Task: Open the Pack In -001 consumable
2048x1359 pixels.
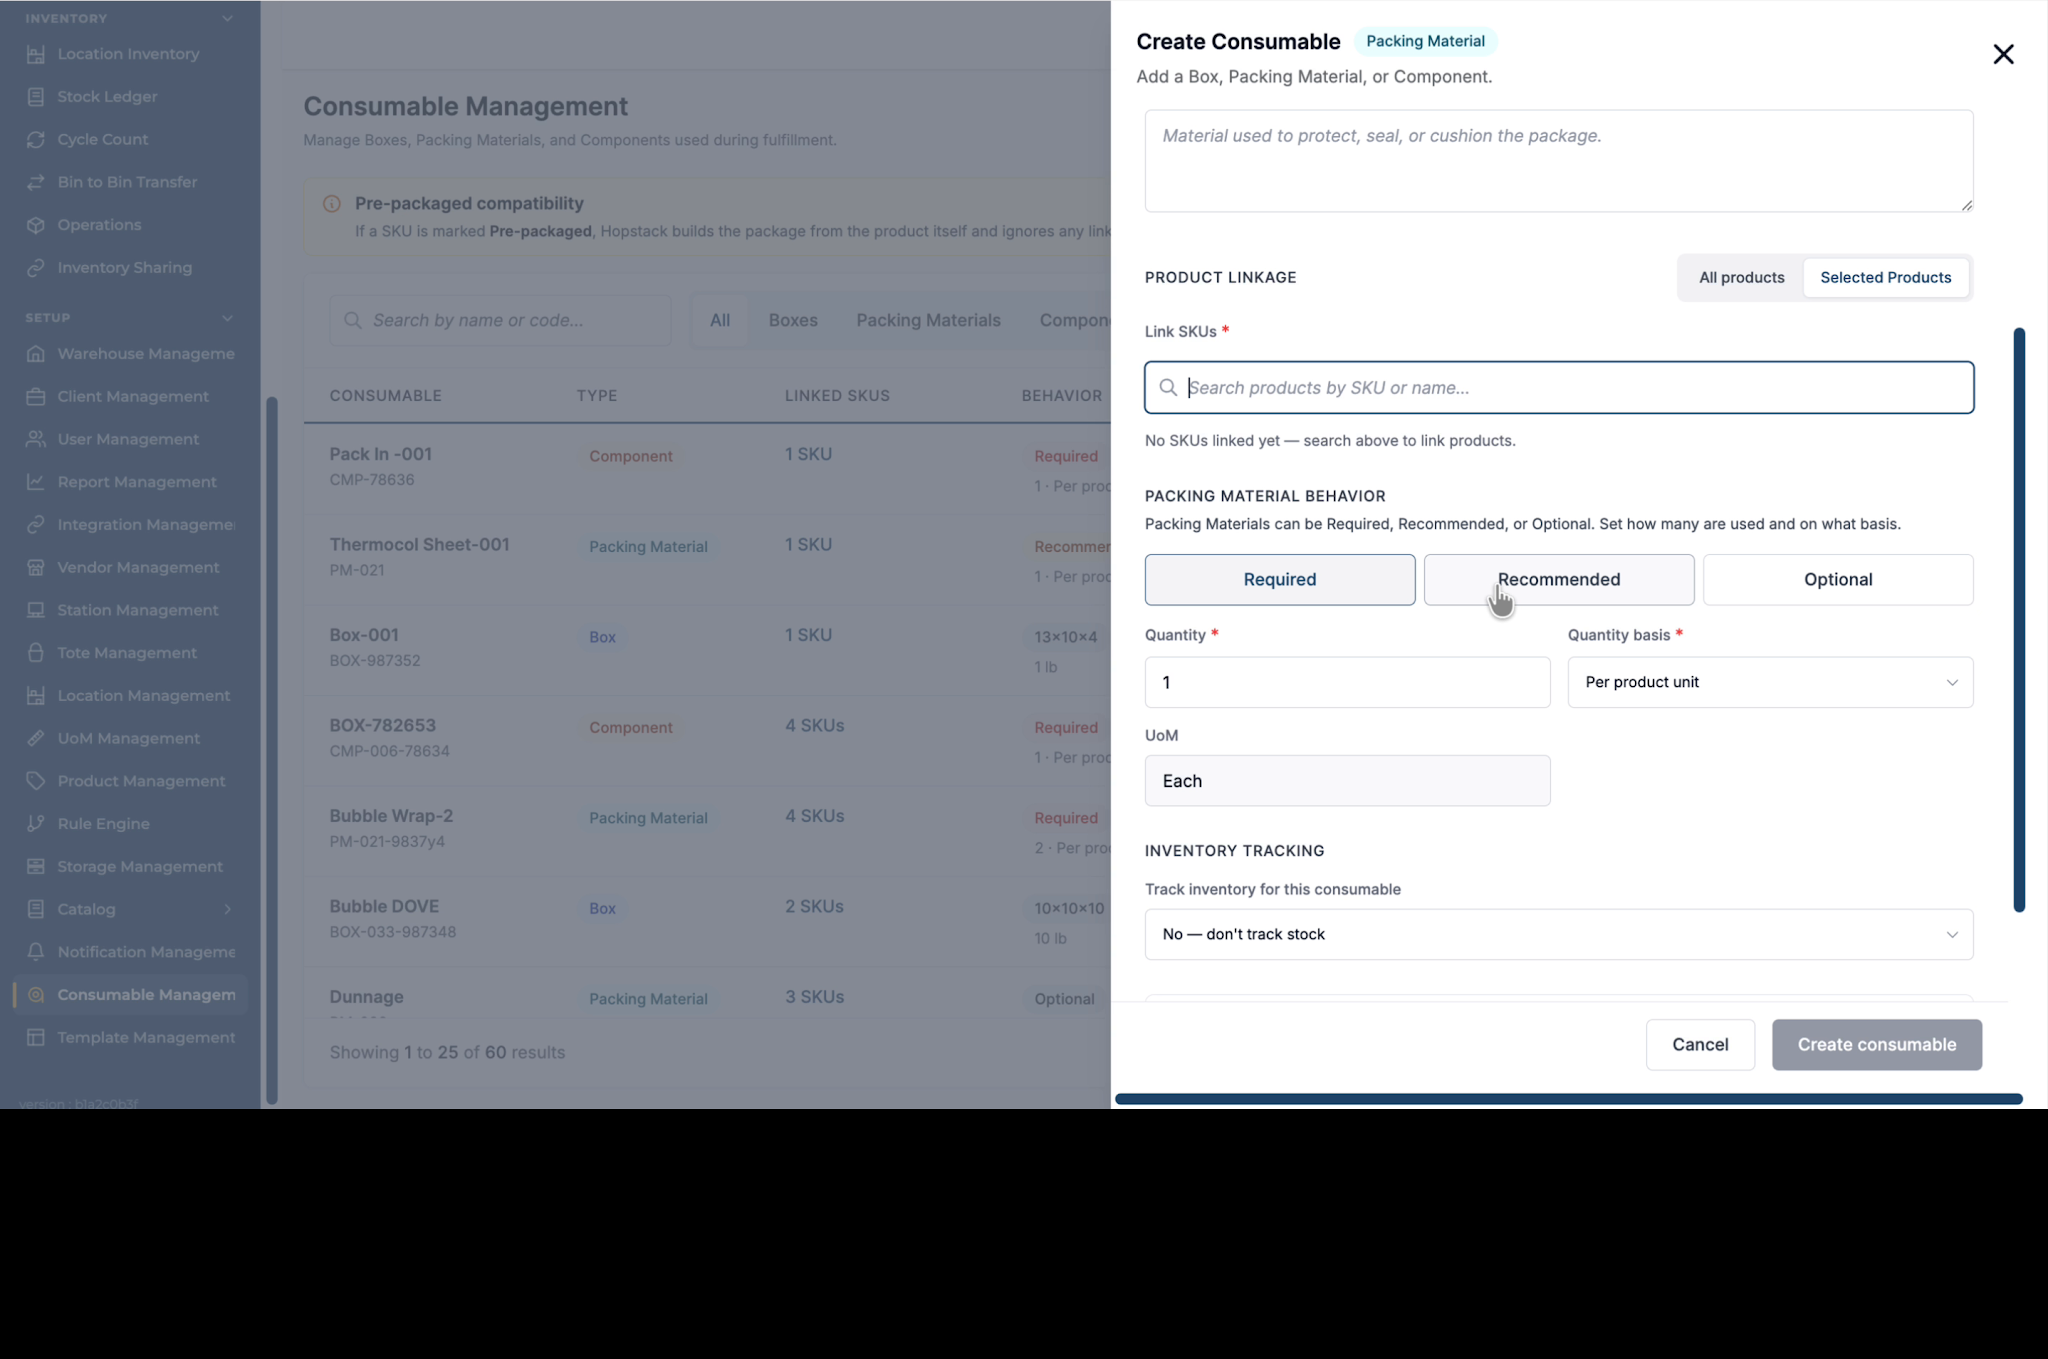Action: [381, 455]
